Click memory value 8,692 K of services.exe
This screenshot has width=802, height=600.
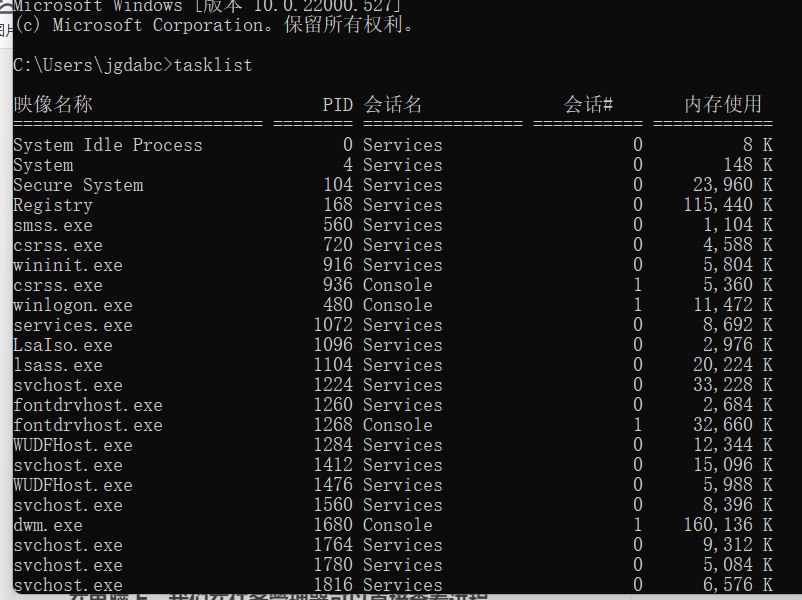coord(738,325)
